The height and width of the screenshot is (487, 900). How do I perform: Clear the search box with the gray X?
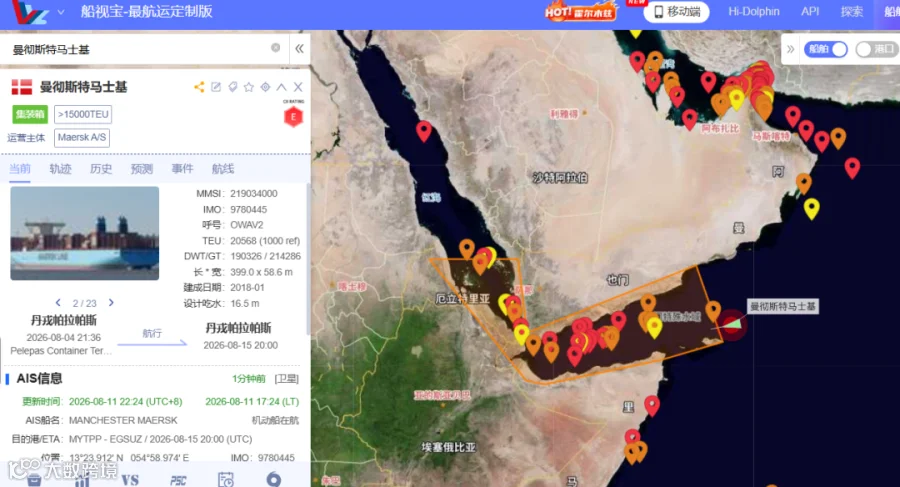click(276, 48)
